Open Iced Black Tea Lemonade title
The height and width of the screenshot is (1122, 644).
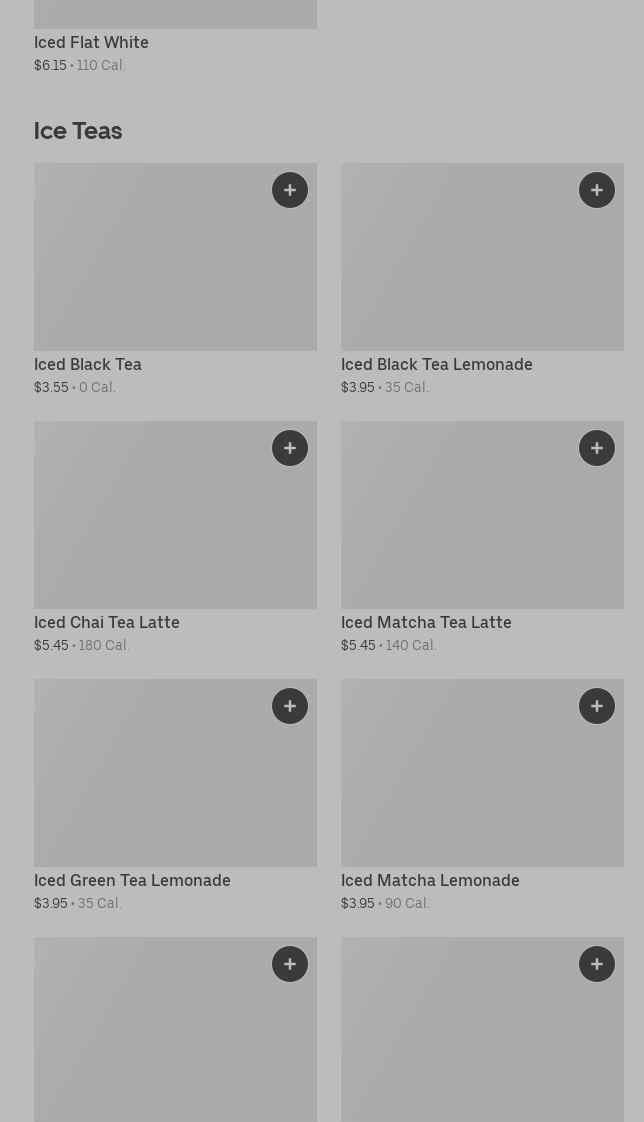click(436, 364)
